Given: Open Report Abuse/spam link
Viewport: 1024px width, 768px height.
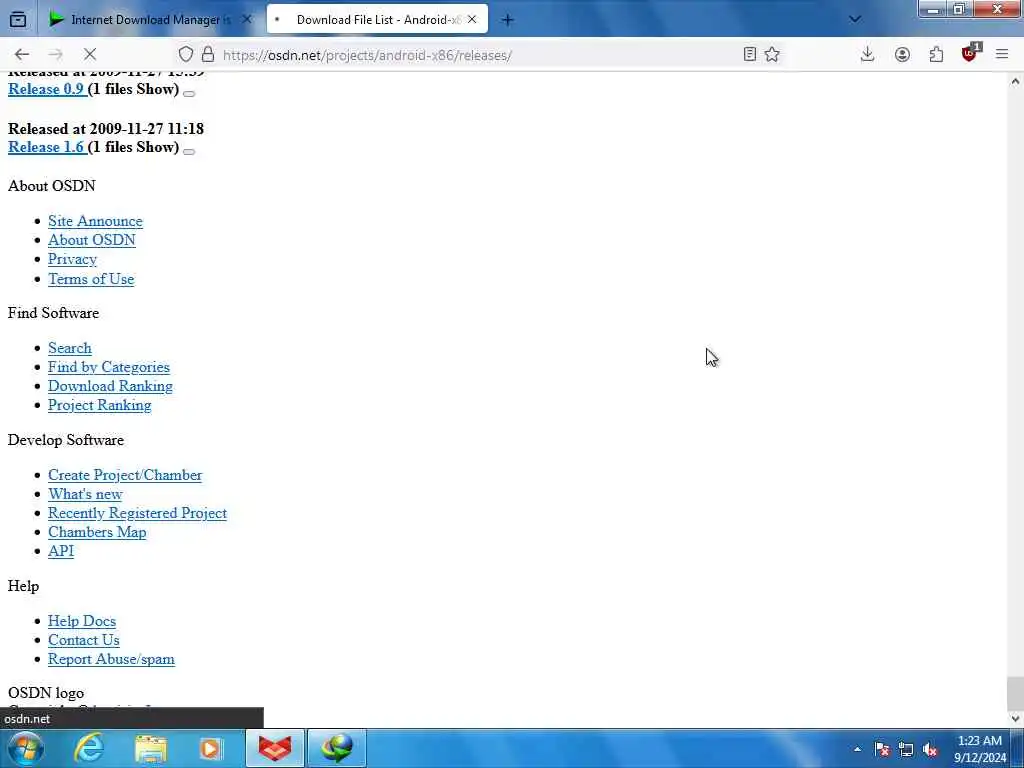Looking at the screenshot, I should point(112,659).
